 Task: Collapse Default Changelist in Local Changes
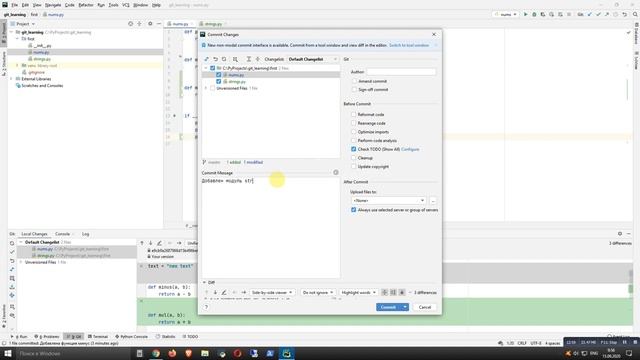(x=21, y=242)
